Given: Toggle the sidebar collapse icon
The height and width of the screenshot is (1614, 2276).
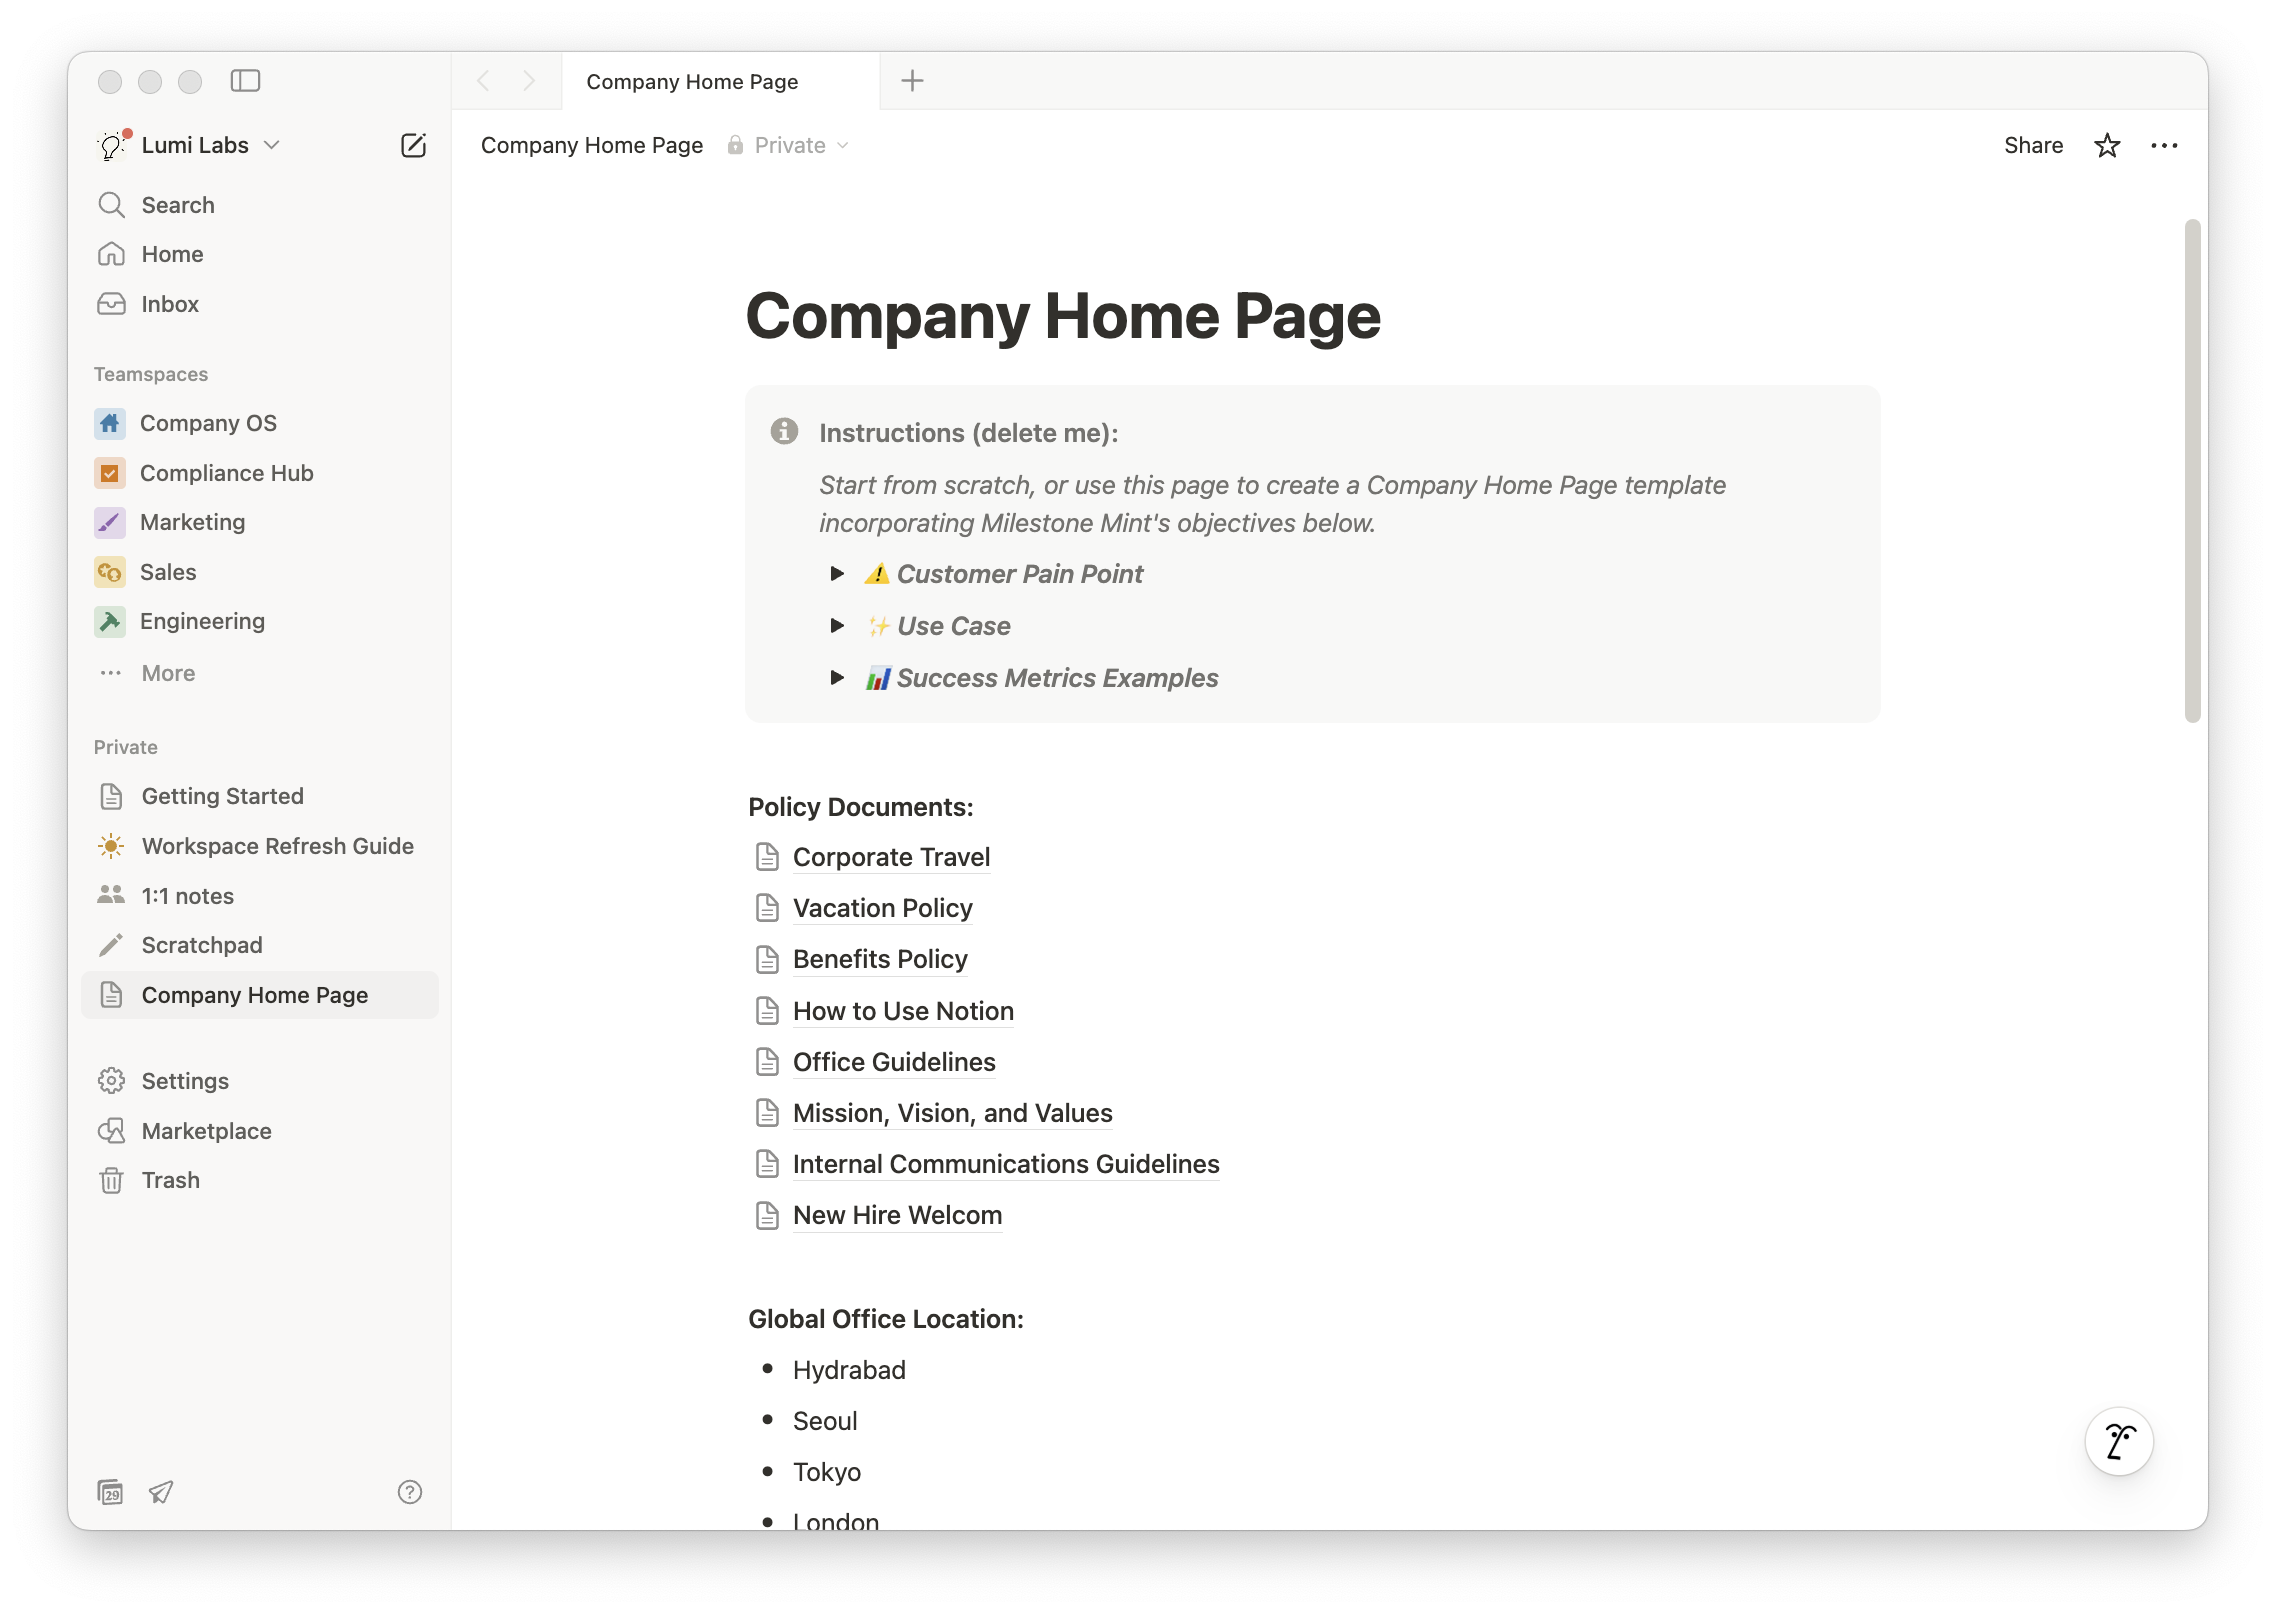Looking at the screenshot, I should tap(246, 81).
